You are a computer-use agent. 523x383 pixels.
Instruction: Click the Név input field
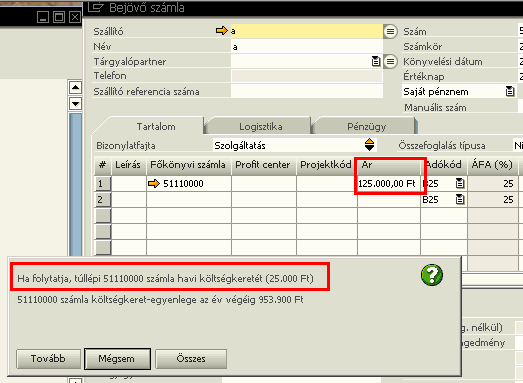307,46
